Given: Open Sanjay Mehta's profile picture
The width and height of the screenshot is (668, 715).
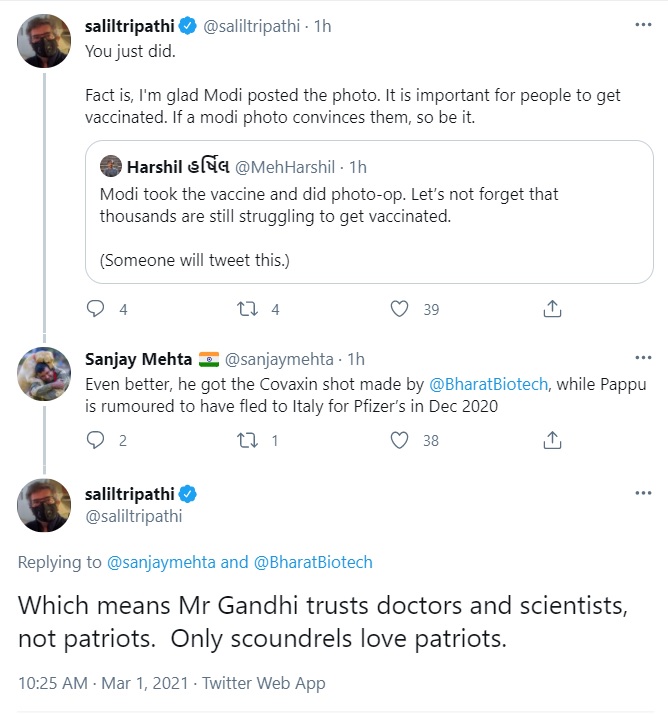Looking at the screenshot, I should point(44,377).
